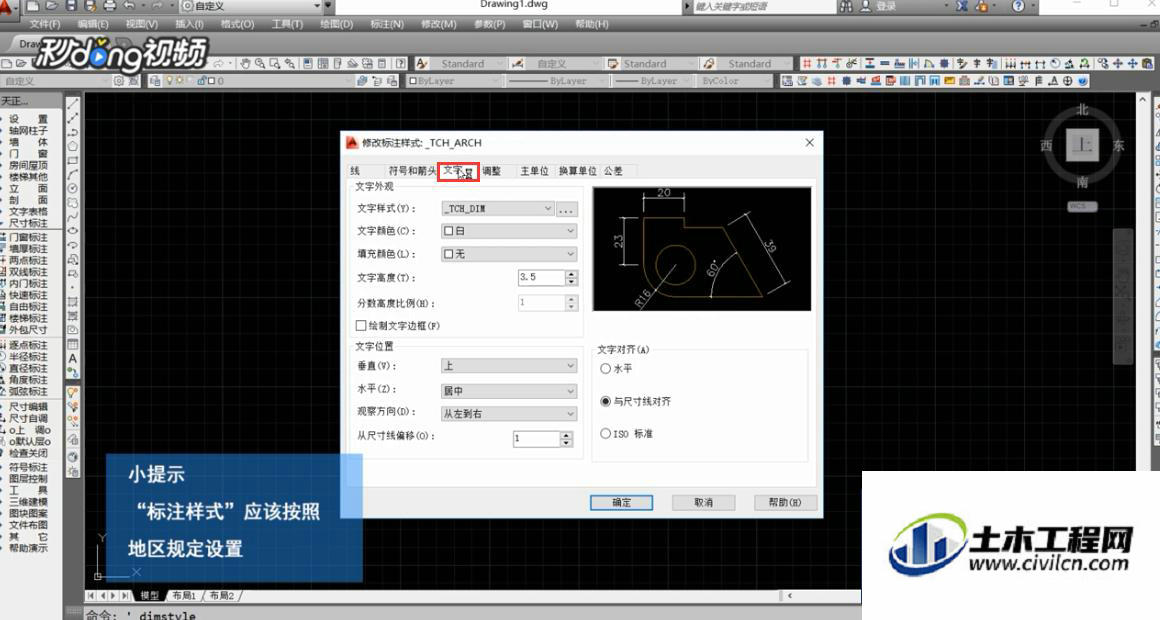This screenshot has width=1160, height=620.
Task: Switch to the 线 tab
Action: (355, 171)
